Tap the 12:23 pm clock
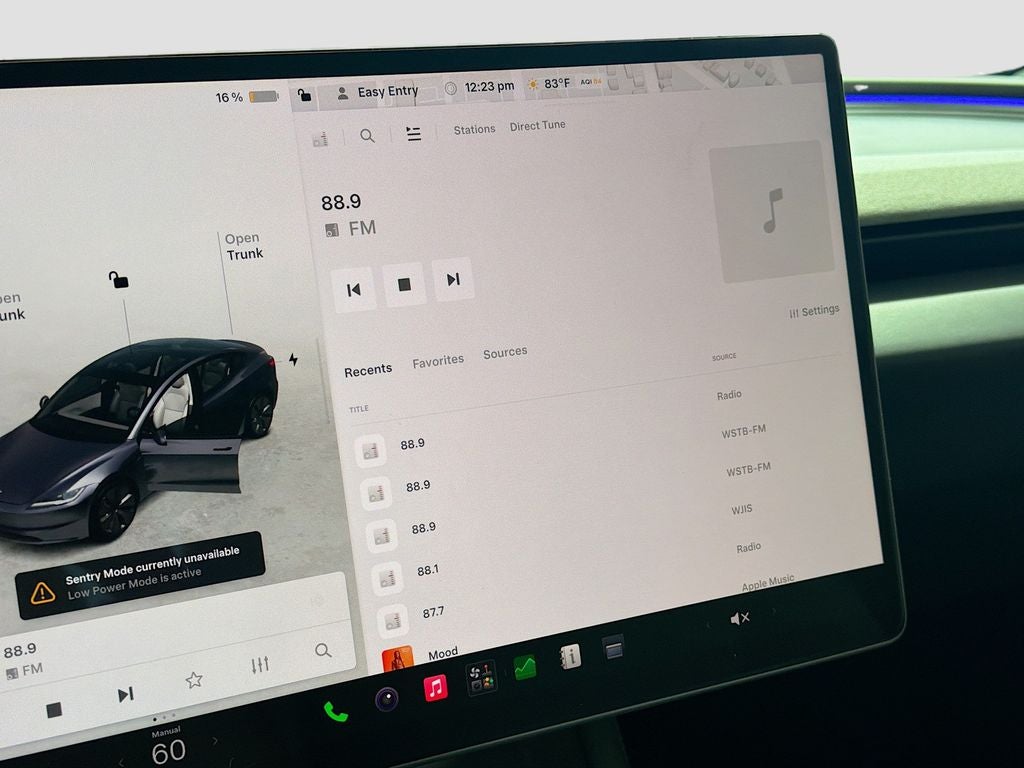Image resolution: width=1024 pixels, height=768 pixels. coord(489,86)
